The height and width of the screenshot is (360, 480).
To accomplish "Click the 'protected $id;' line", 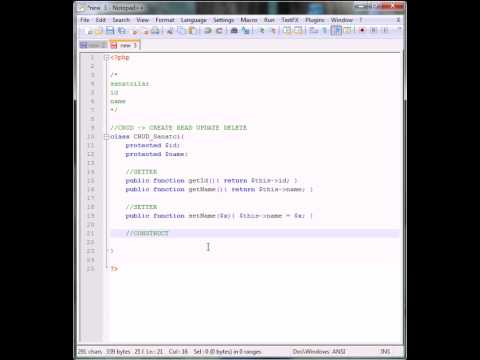I will 153,145.
